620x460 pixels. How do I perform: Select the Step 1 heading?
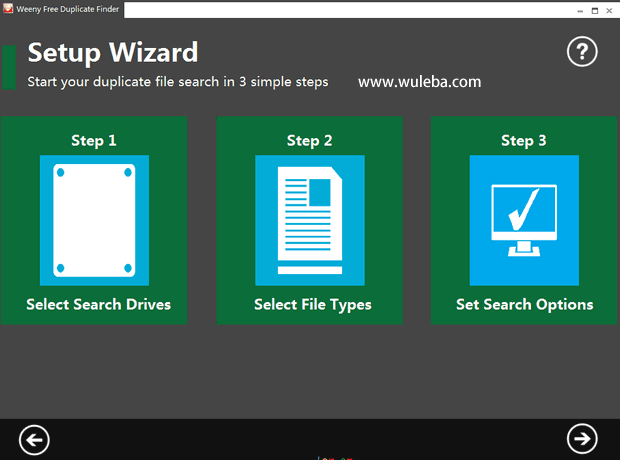click(94, 140)
